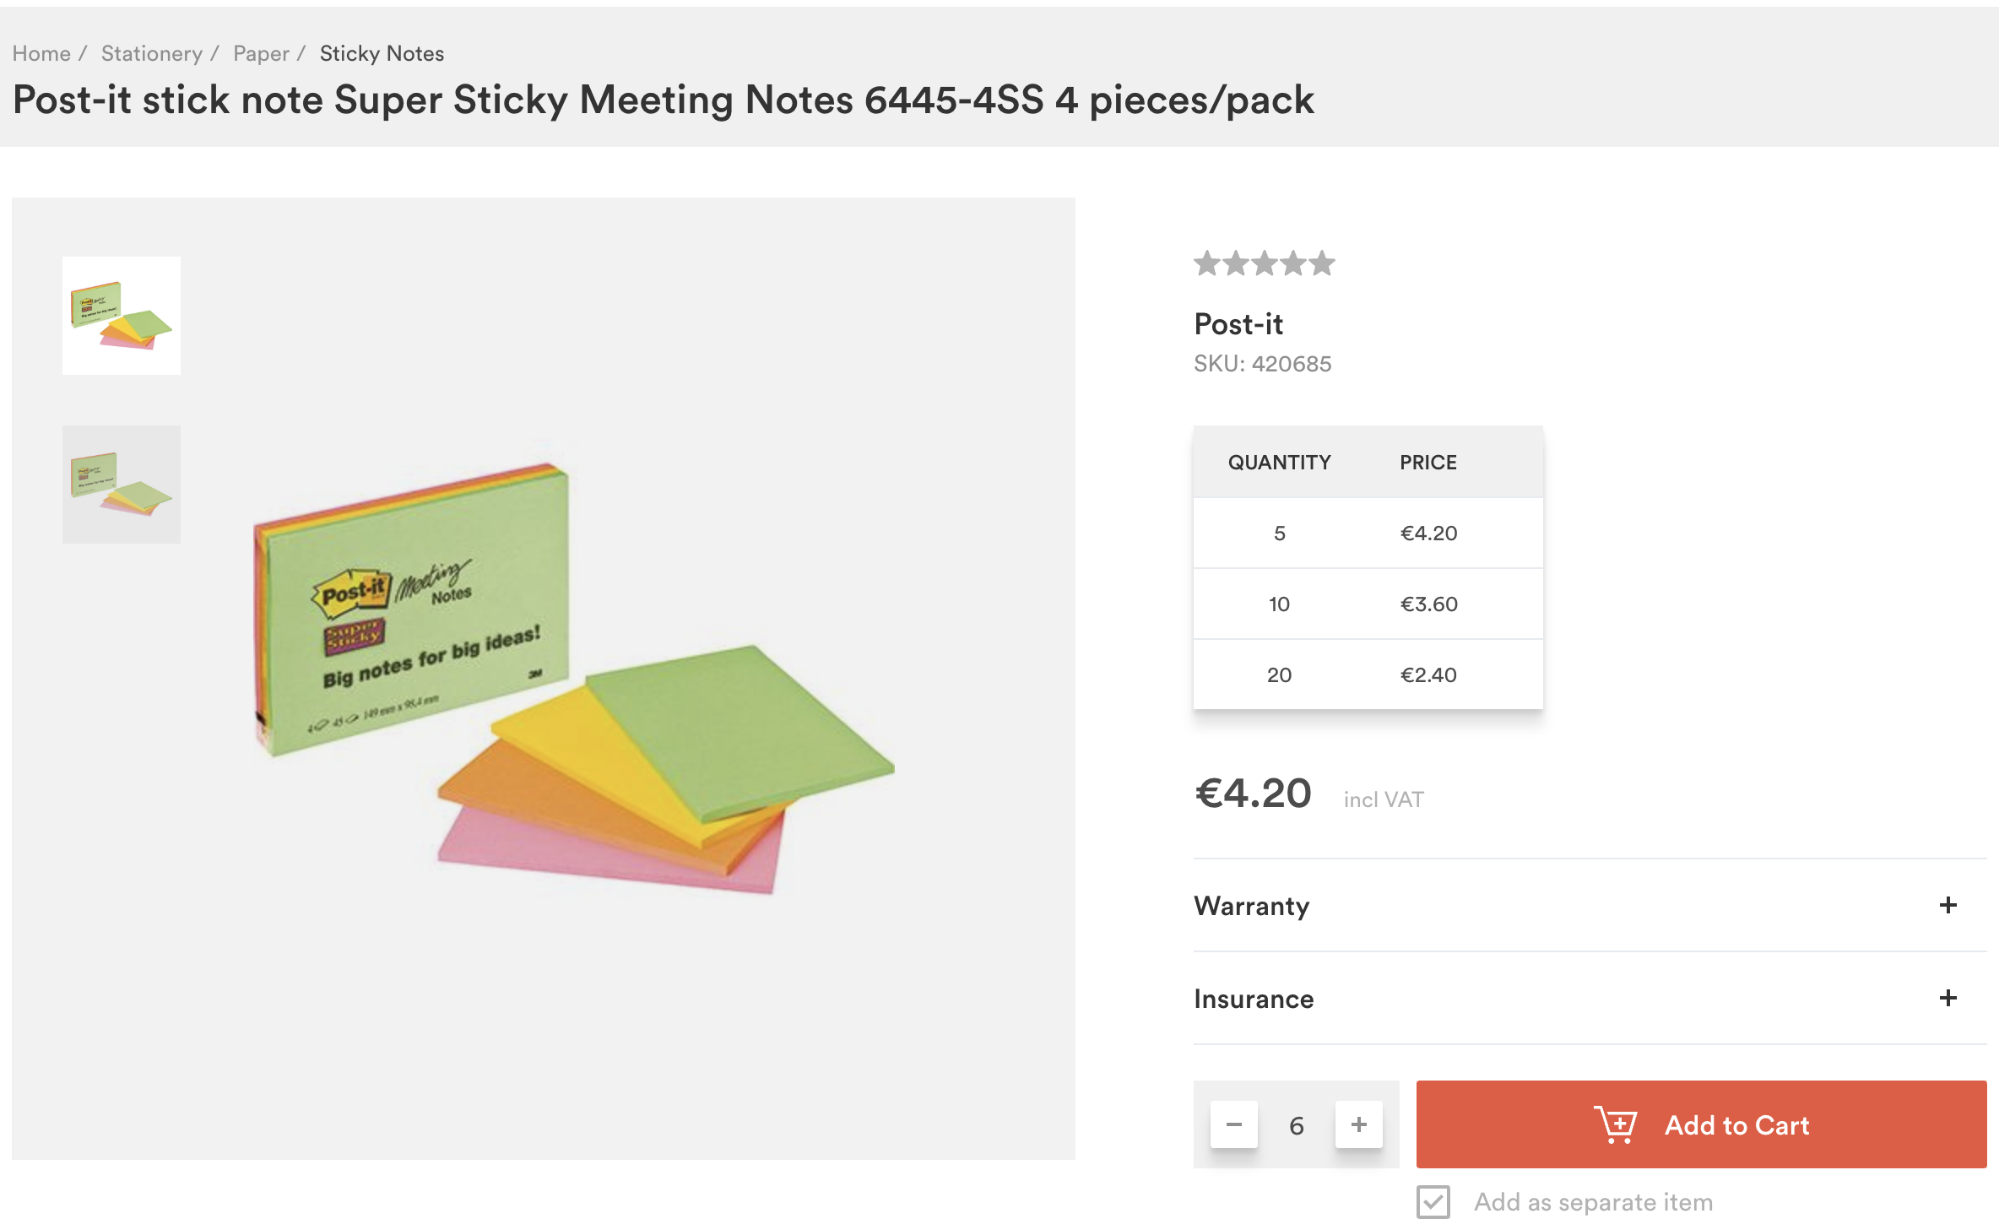The height and width of the screenshot is (1226, 1999).
Task: Select the quantity 10 price row
Action: tap(1368, 604)
